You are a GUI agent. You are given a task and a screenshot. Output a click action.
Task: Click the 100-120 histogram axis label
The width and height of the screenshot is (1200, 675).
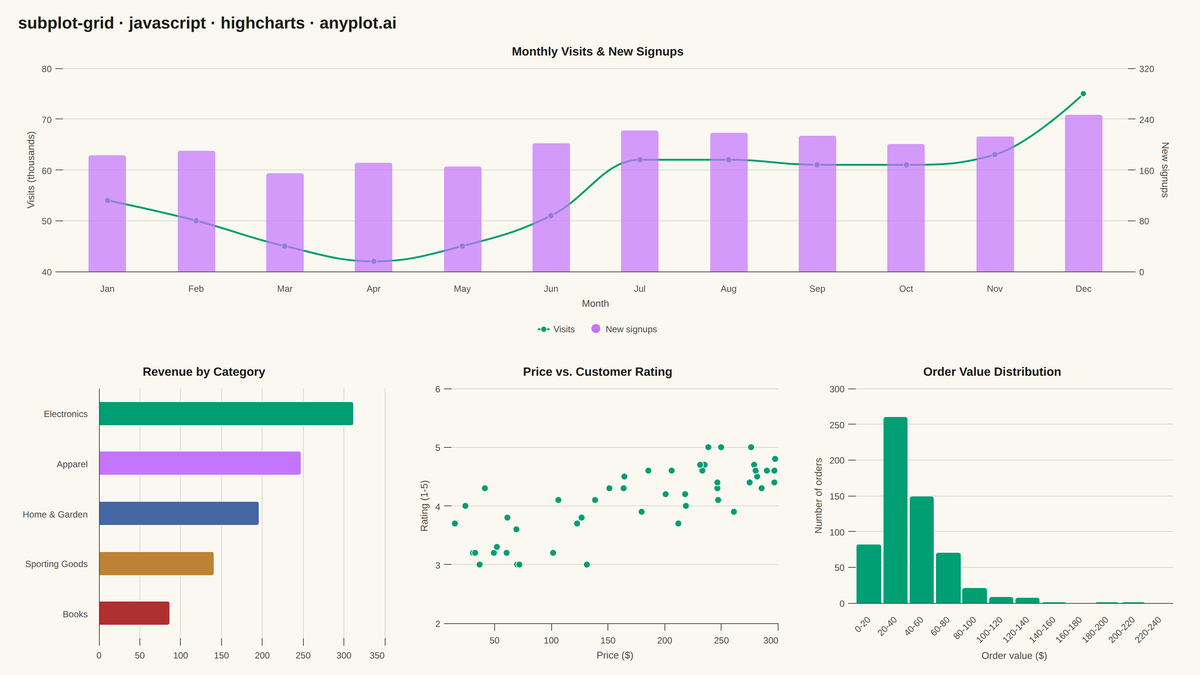coord(987,629)
